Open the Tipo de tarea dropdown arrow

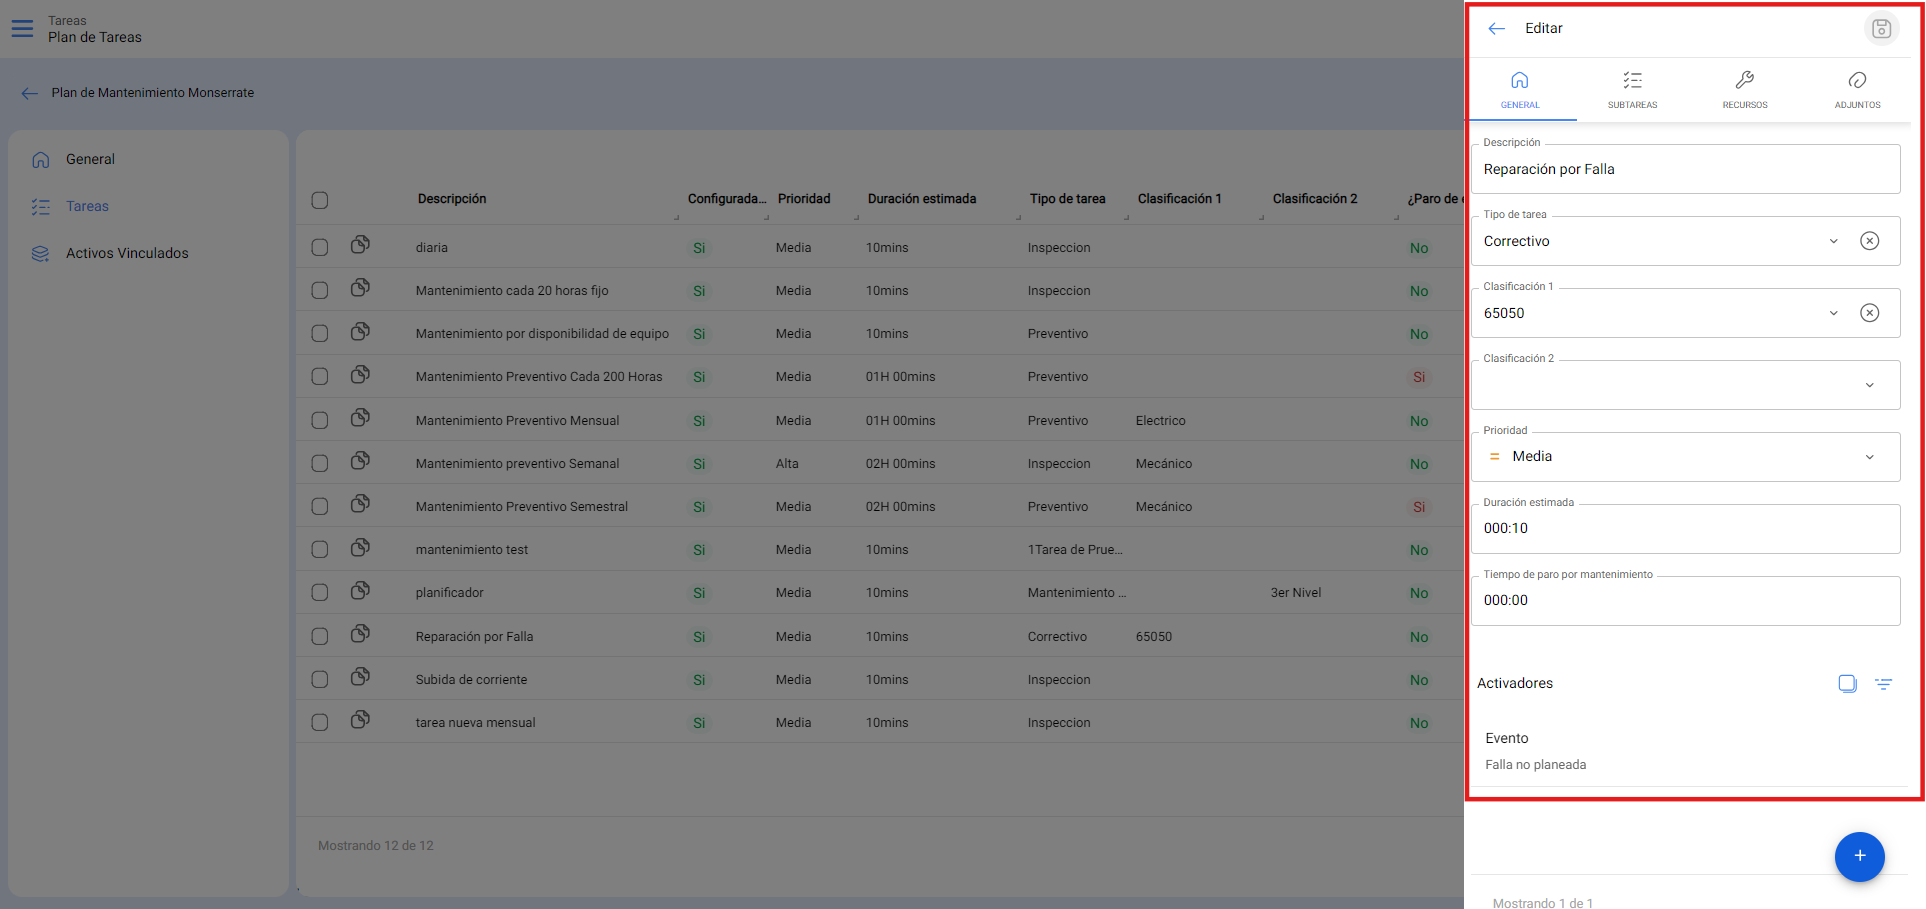coord(1833,241)
